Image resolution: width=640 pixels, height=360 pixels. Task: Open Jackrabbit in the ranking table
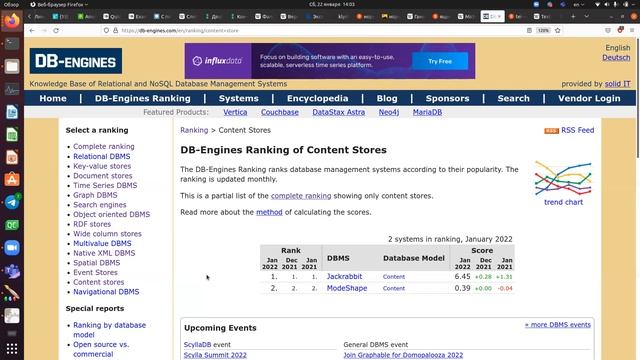coord(344,276)
